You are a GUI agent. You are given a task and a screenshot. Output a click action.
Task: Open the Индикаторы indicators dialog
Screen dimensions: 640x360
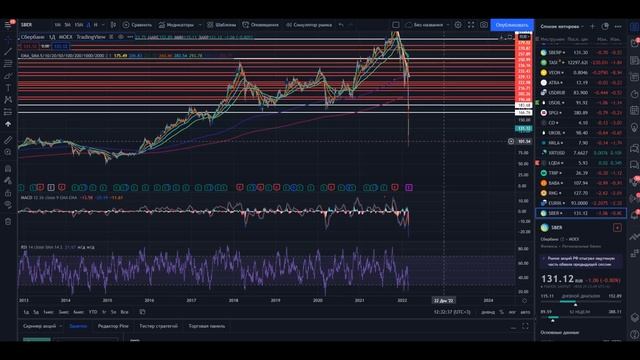[176, 25]
